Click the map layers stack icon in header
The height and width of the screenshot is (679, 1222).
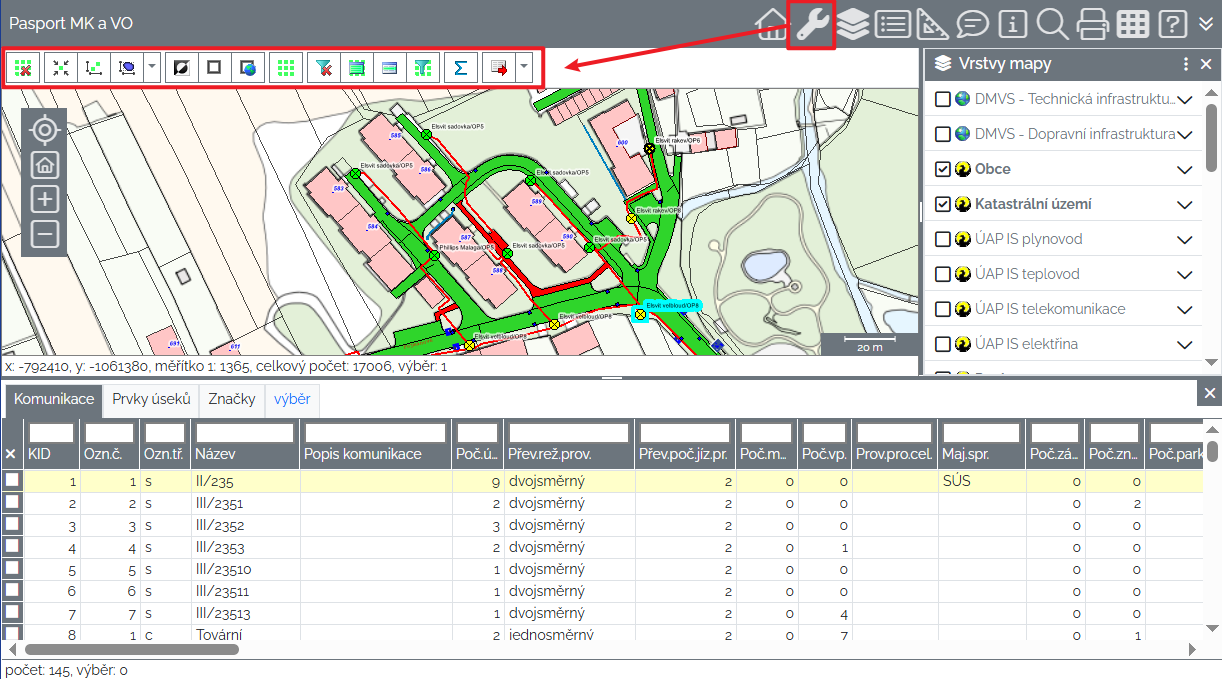852,24
